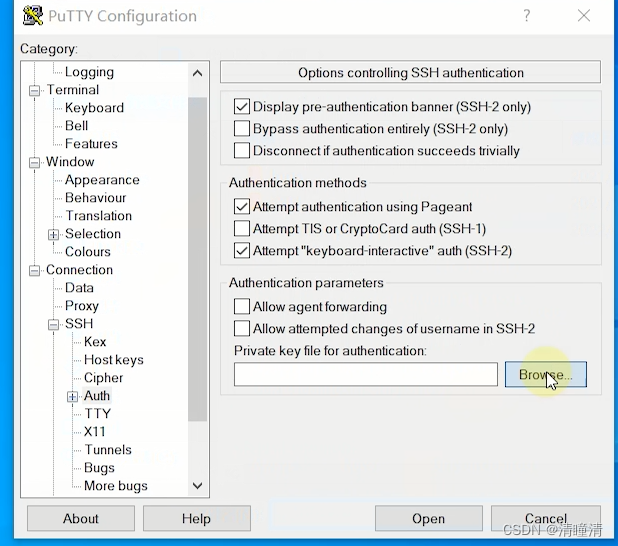Open the TTY settings category
Screen dimensions: 618x546
click(x=98, y=414)
